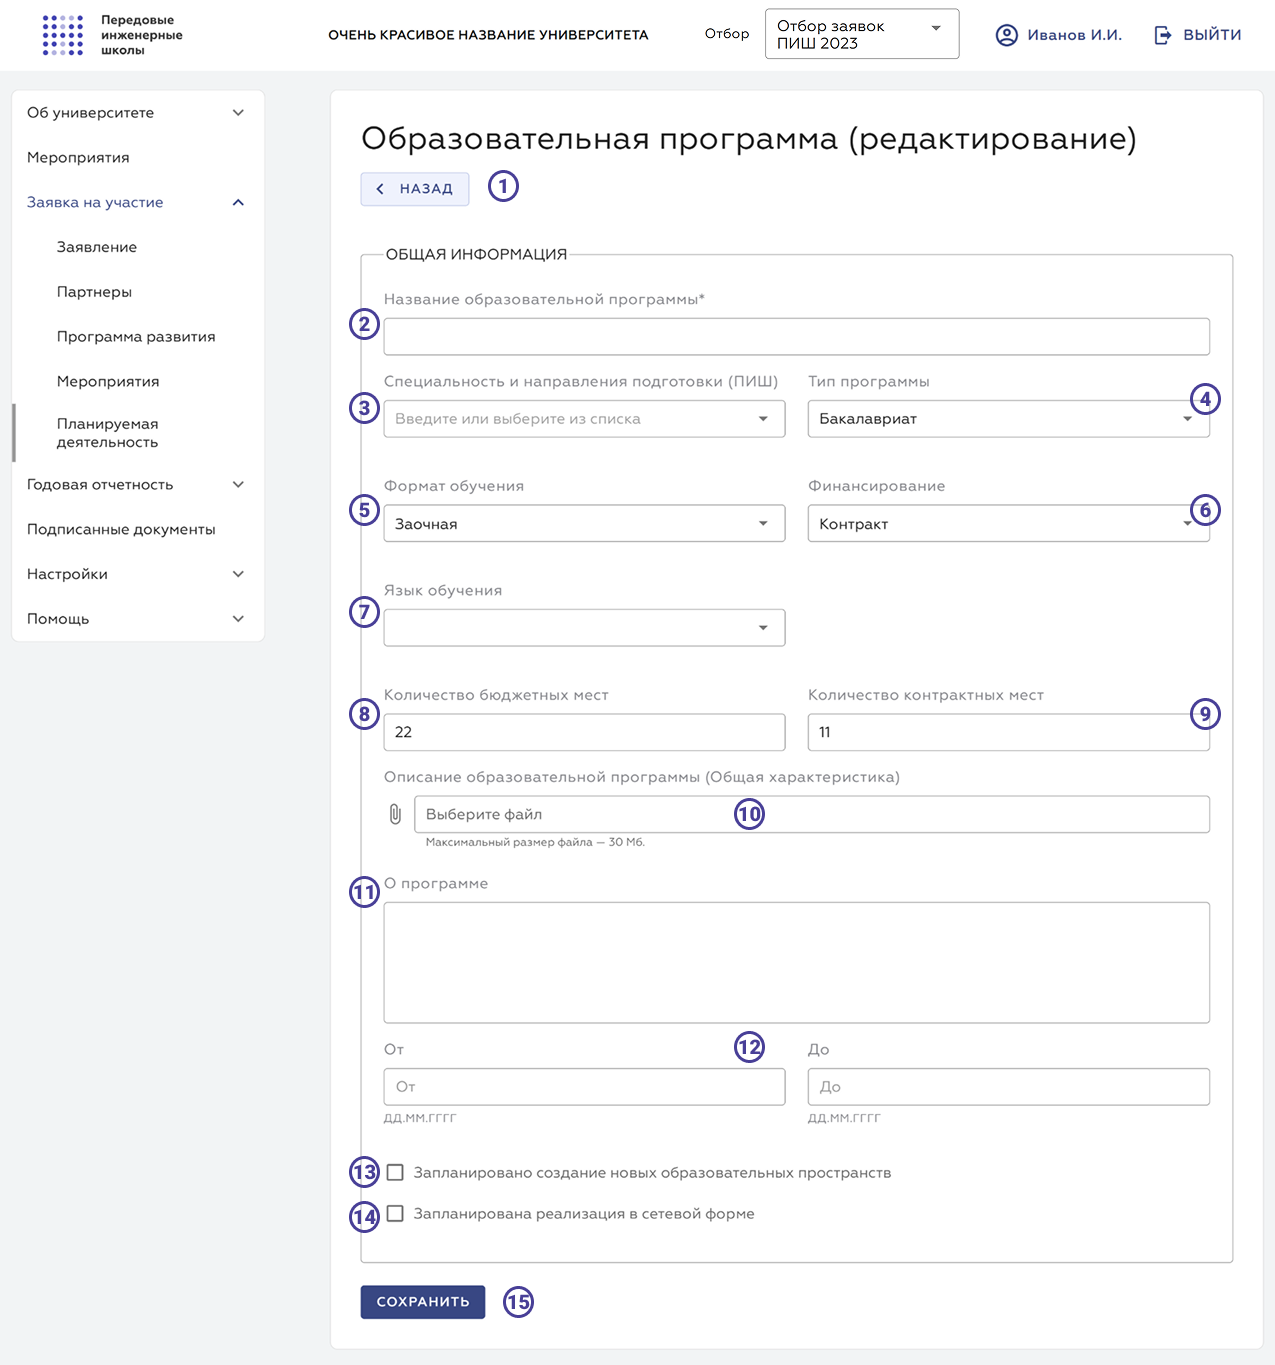Expand the Об университете menu section
Screen dimensions: 1275x1365
(x=138, y=113)
